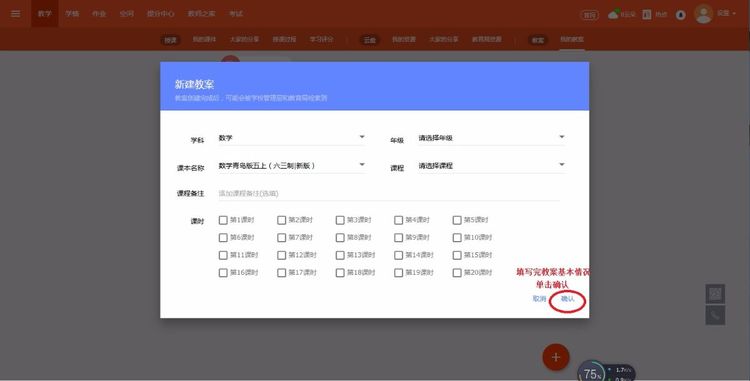Click the user avatar picture
750x381 pixels.
[704, 14]
